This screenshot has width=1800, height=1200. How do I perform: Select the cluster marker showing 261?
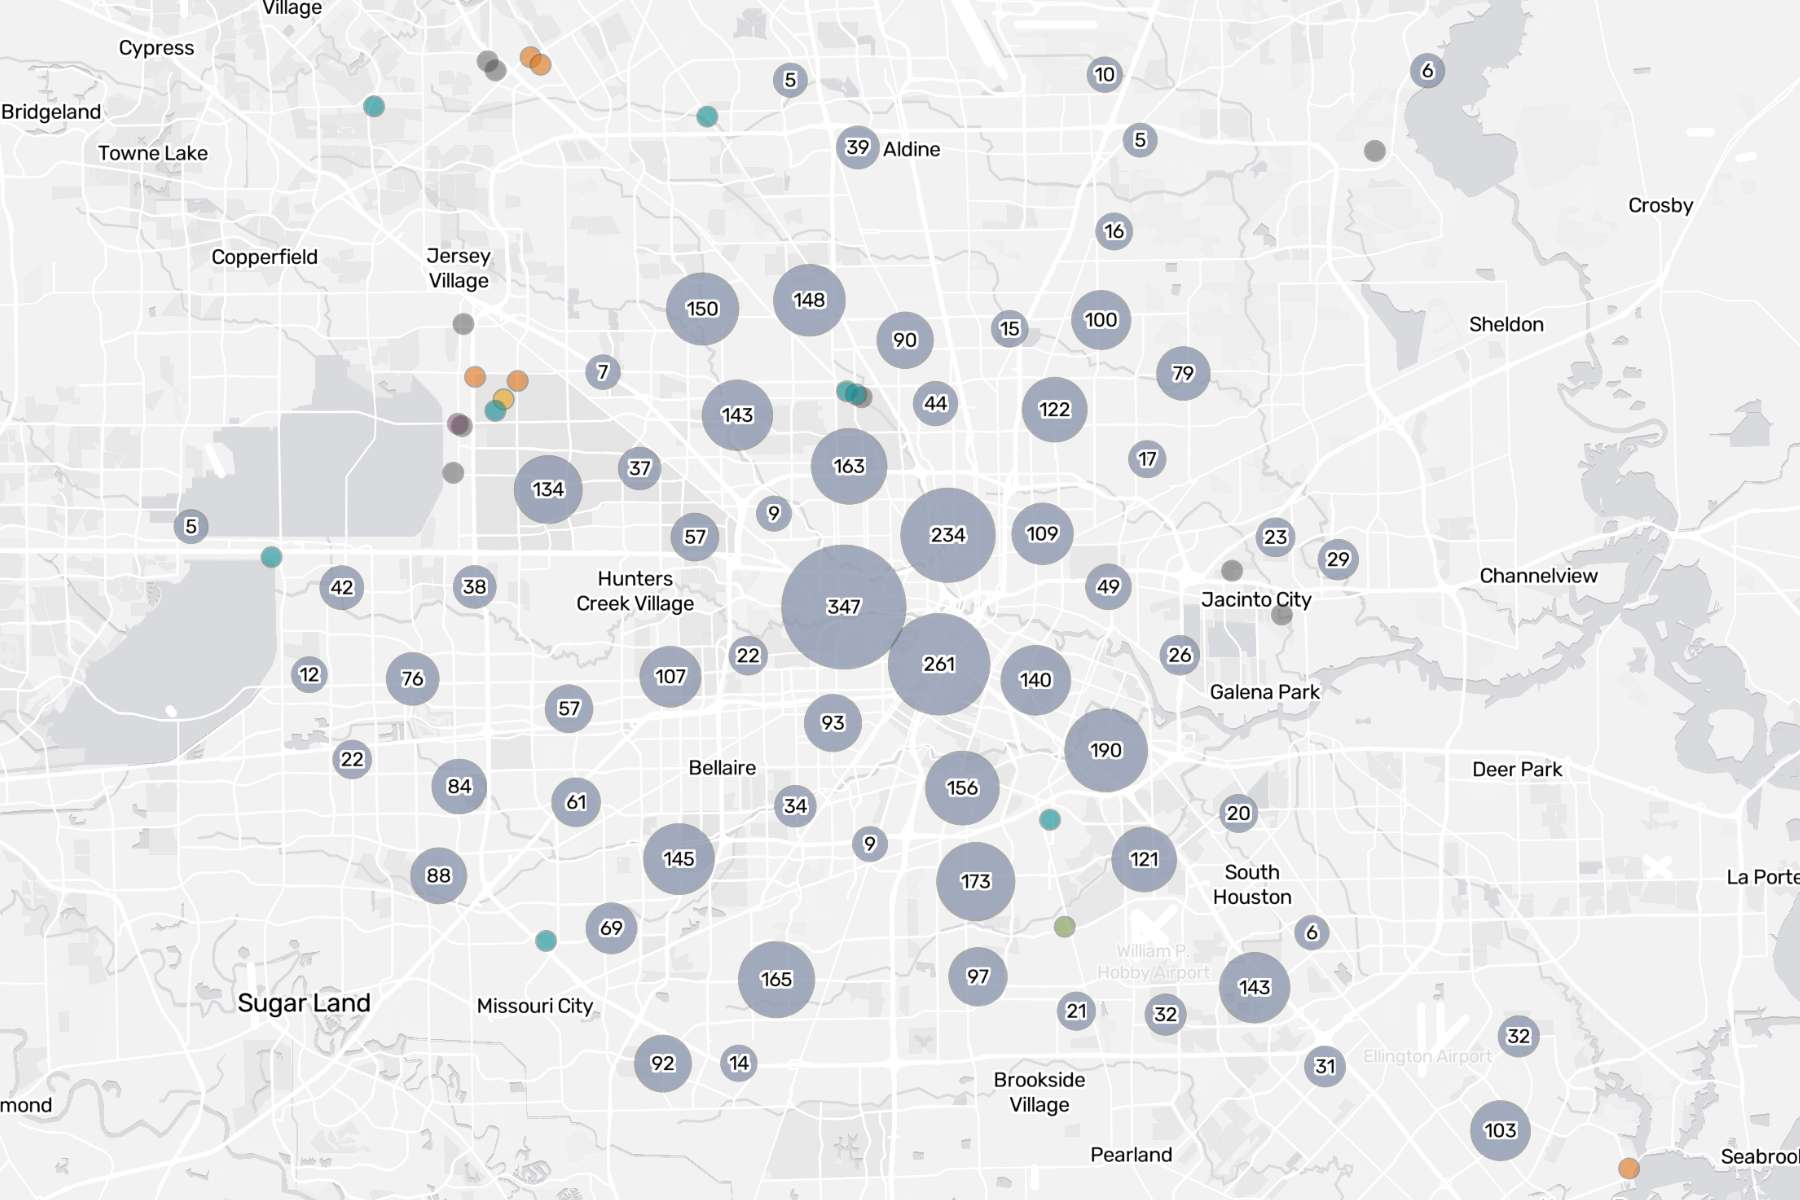pos(938,662)
